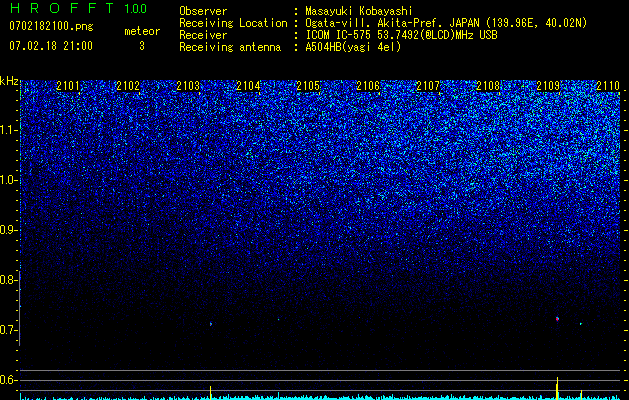Click the 0.7 kHz axis label

point(8,330)
